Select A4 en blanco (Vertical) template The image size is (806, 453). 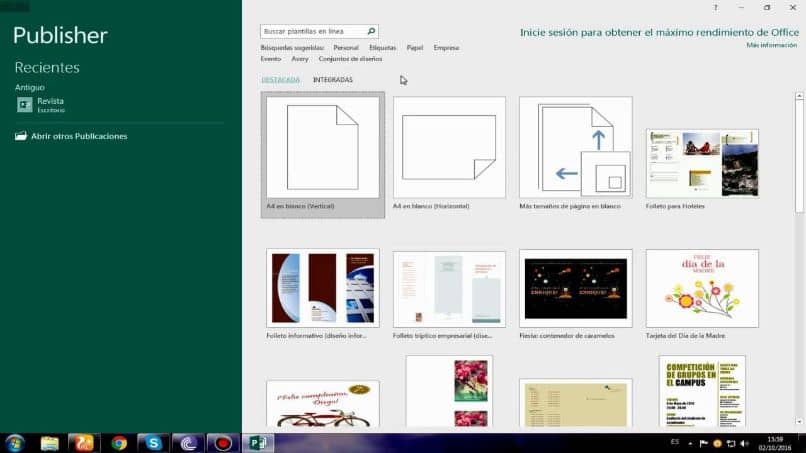pyautogui.click(x=322, y=155)
